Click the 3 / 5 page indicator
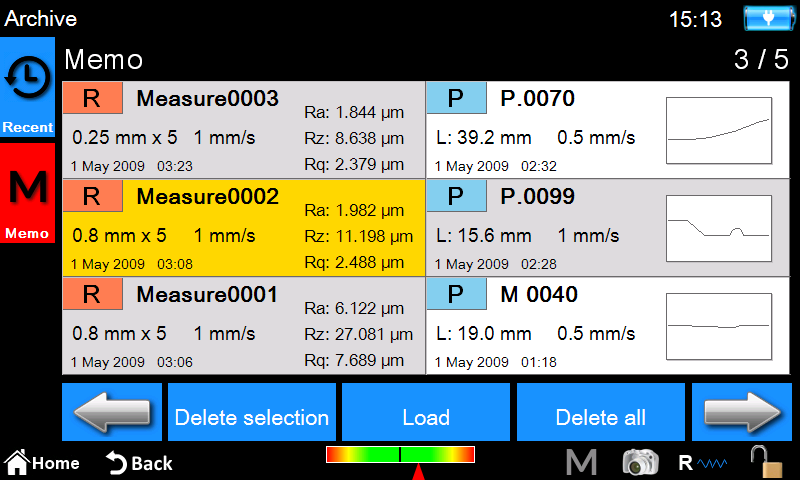 coord(761,59)
